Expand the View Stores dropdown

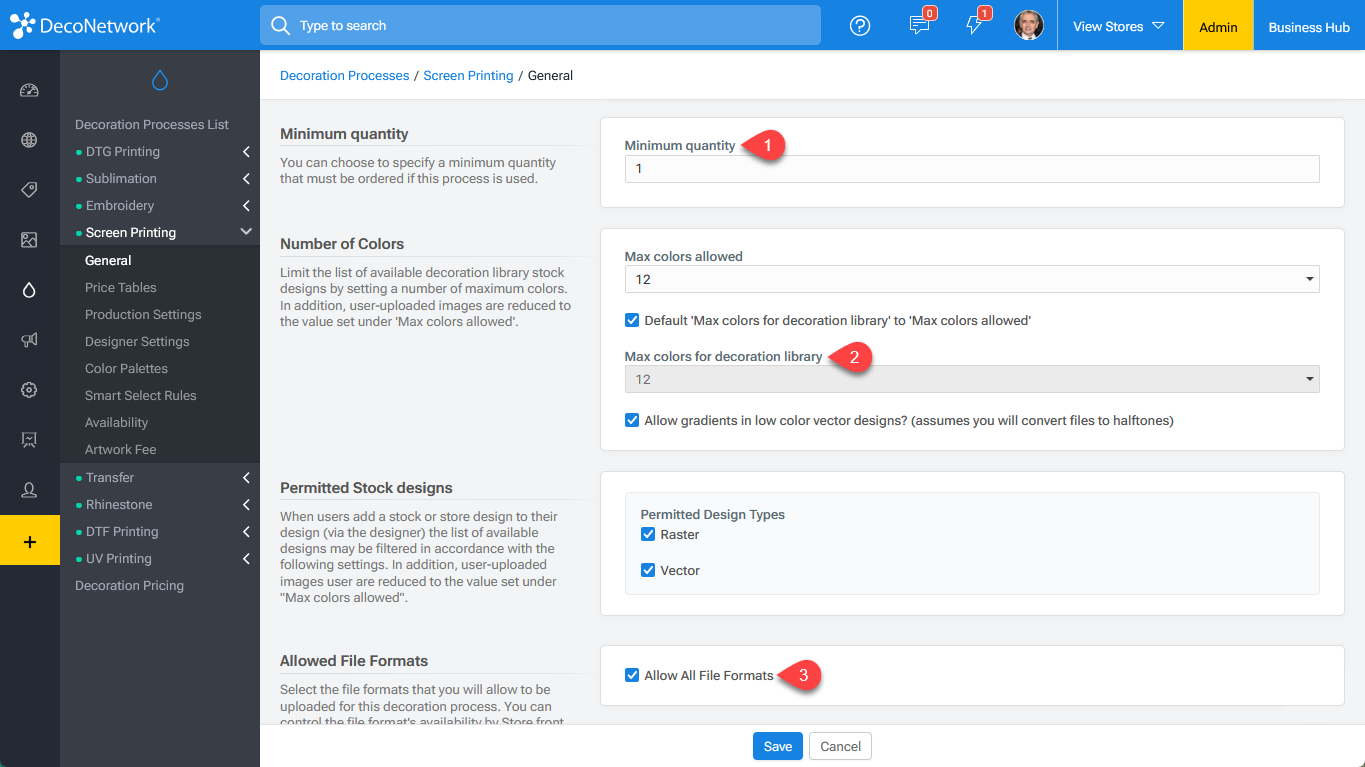pos(1118,27)
